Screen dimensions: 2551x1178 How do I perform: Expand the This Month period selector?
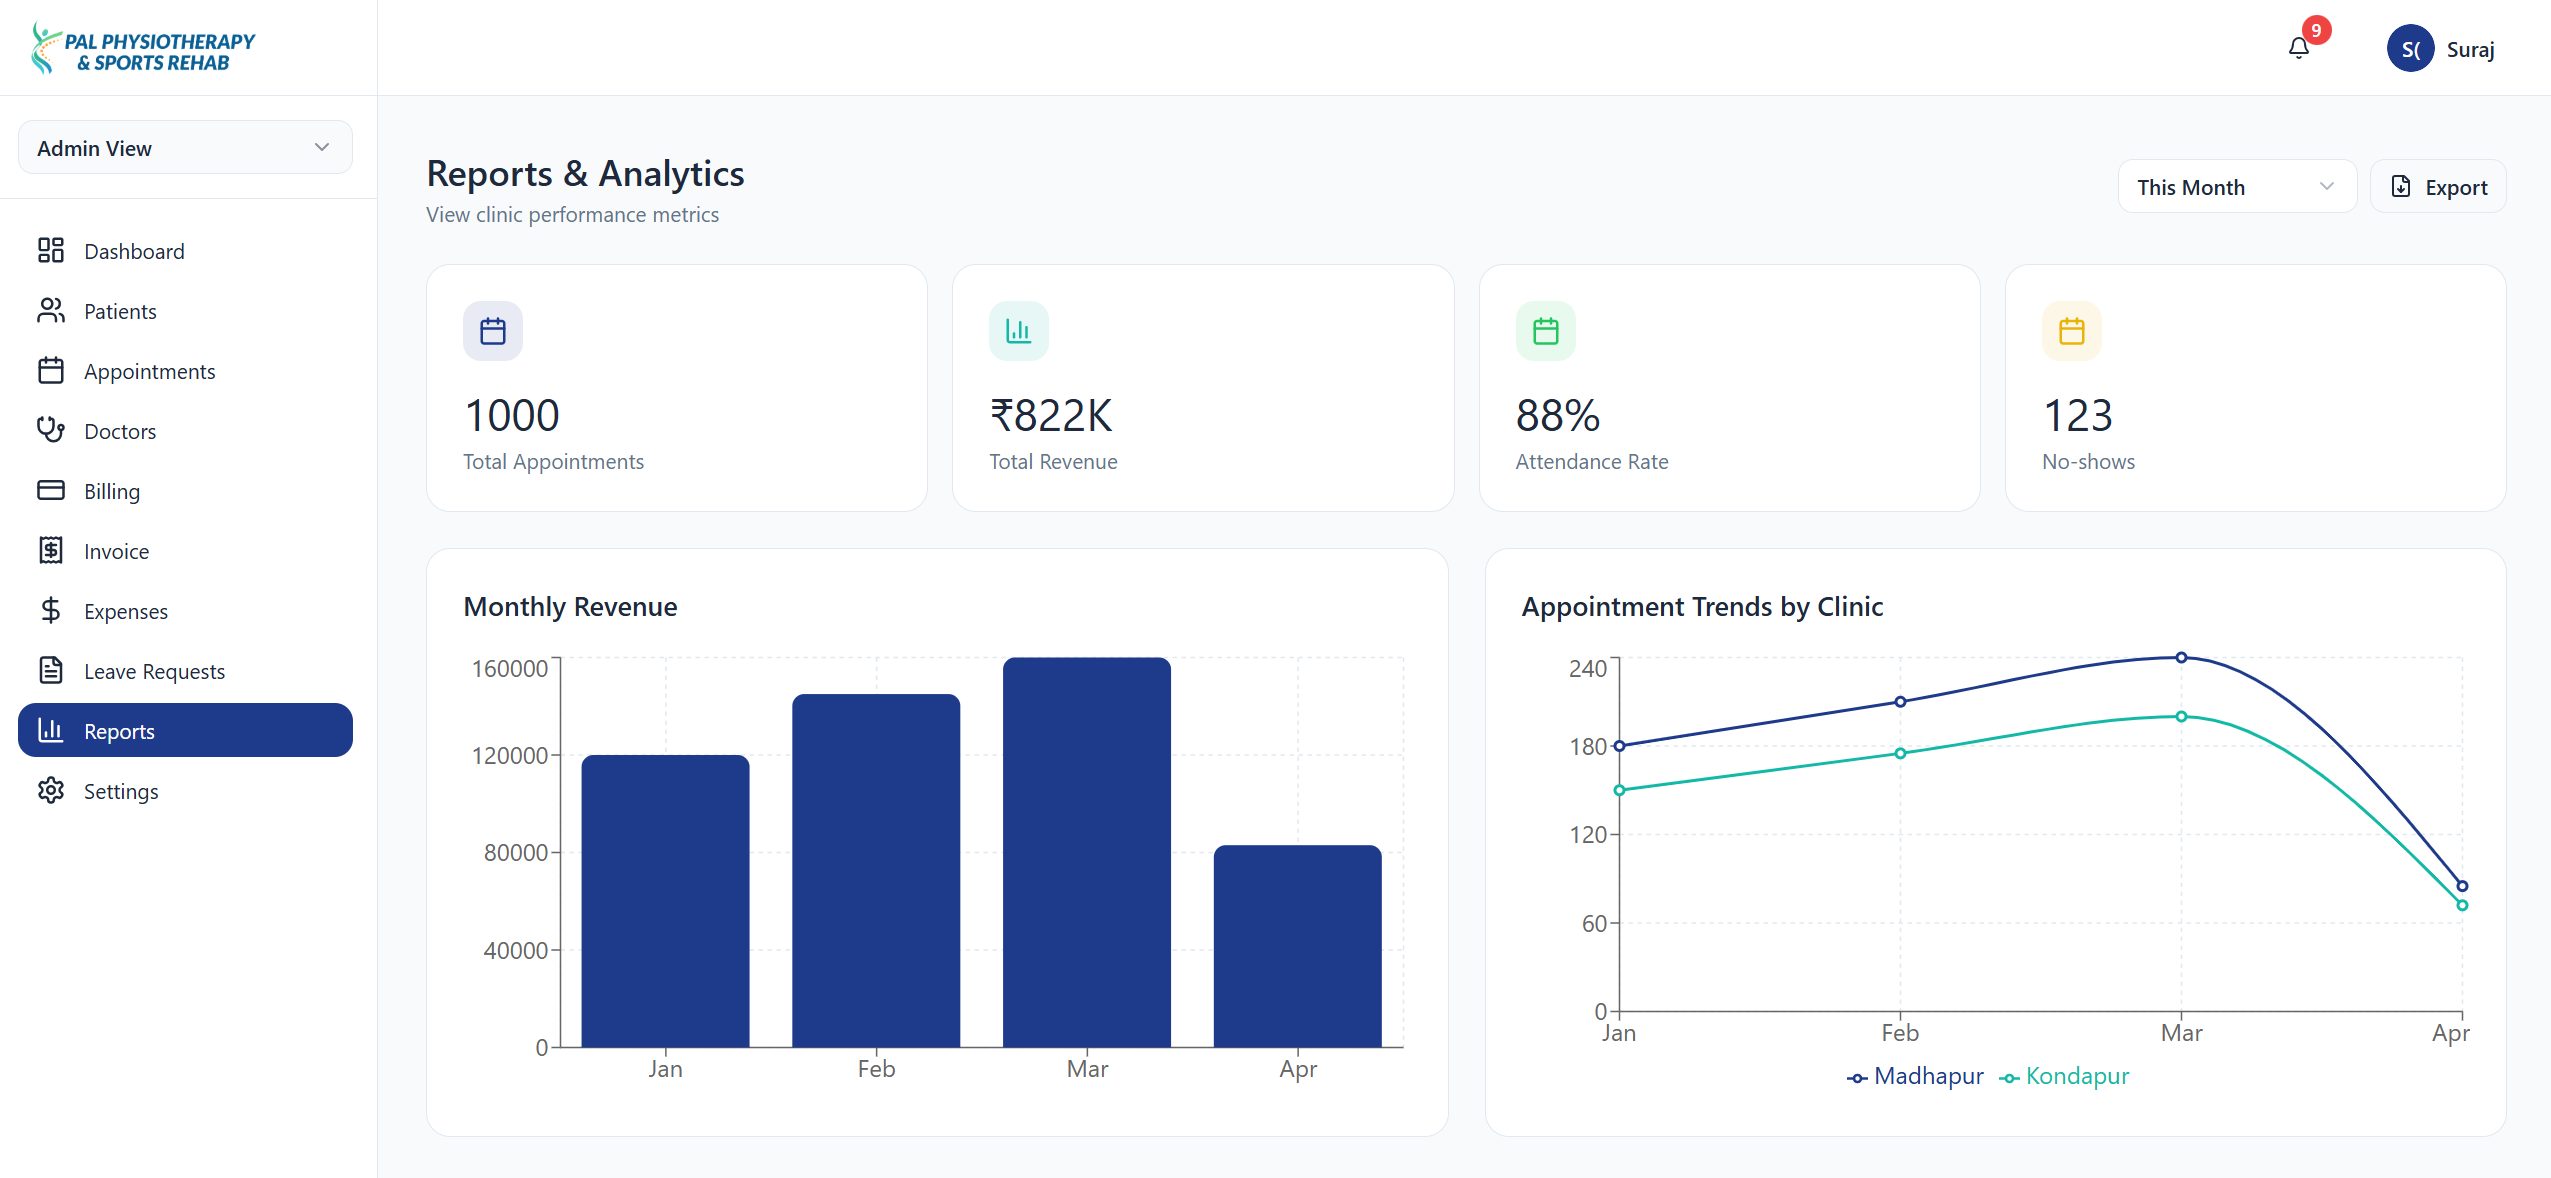pos(2237,187)
